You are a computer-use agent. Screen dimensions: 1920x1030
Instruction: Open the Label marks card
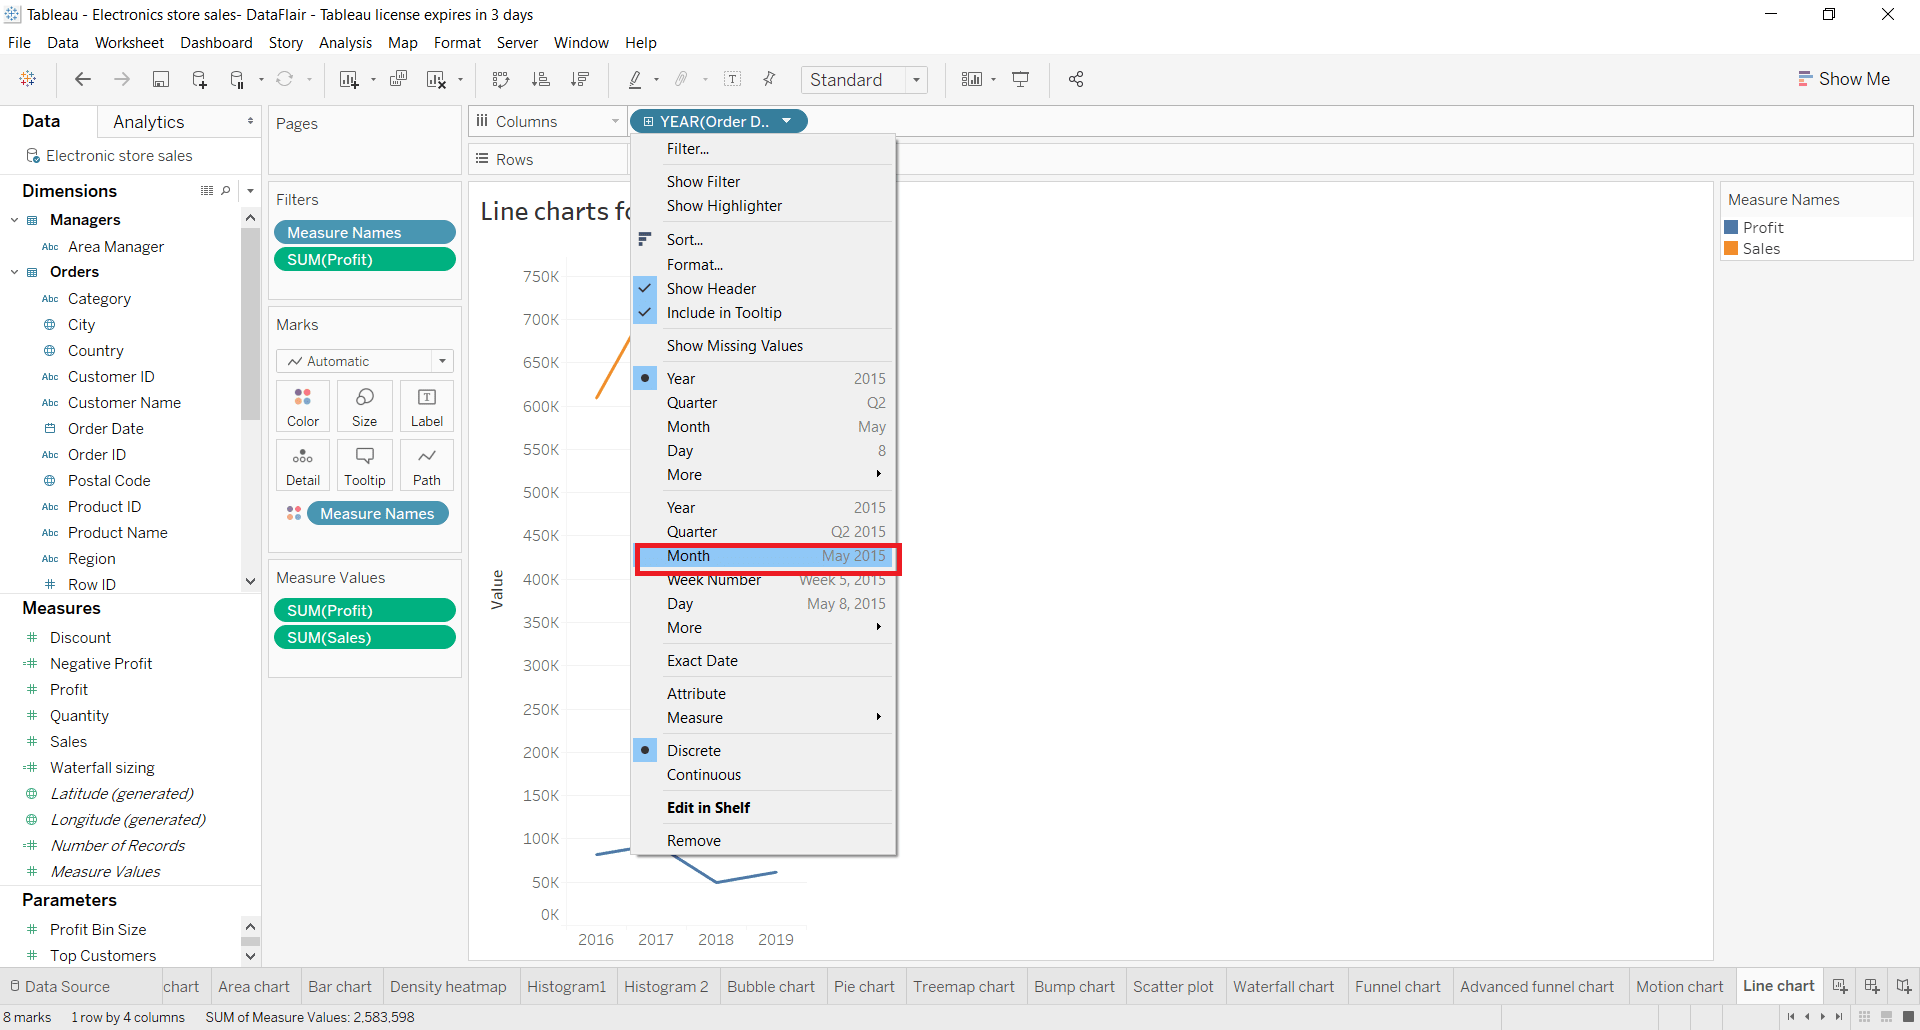tap(427, 406)
